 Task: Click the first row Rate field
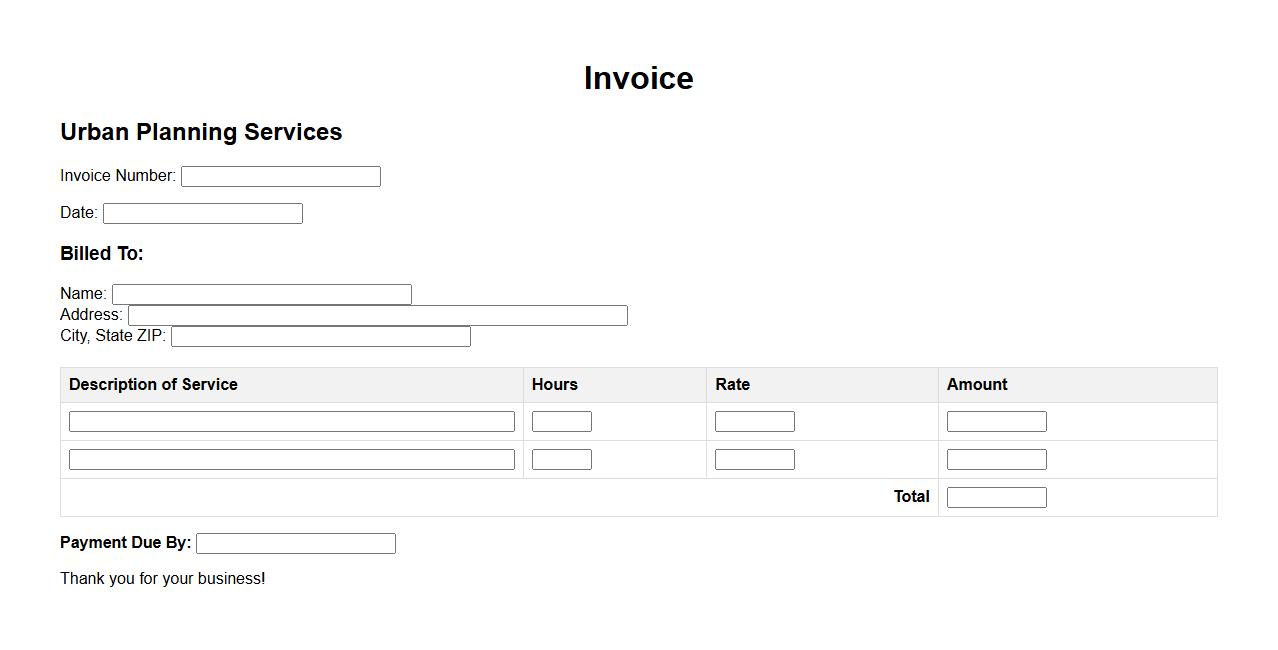[x=754, y=422]
